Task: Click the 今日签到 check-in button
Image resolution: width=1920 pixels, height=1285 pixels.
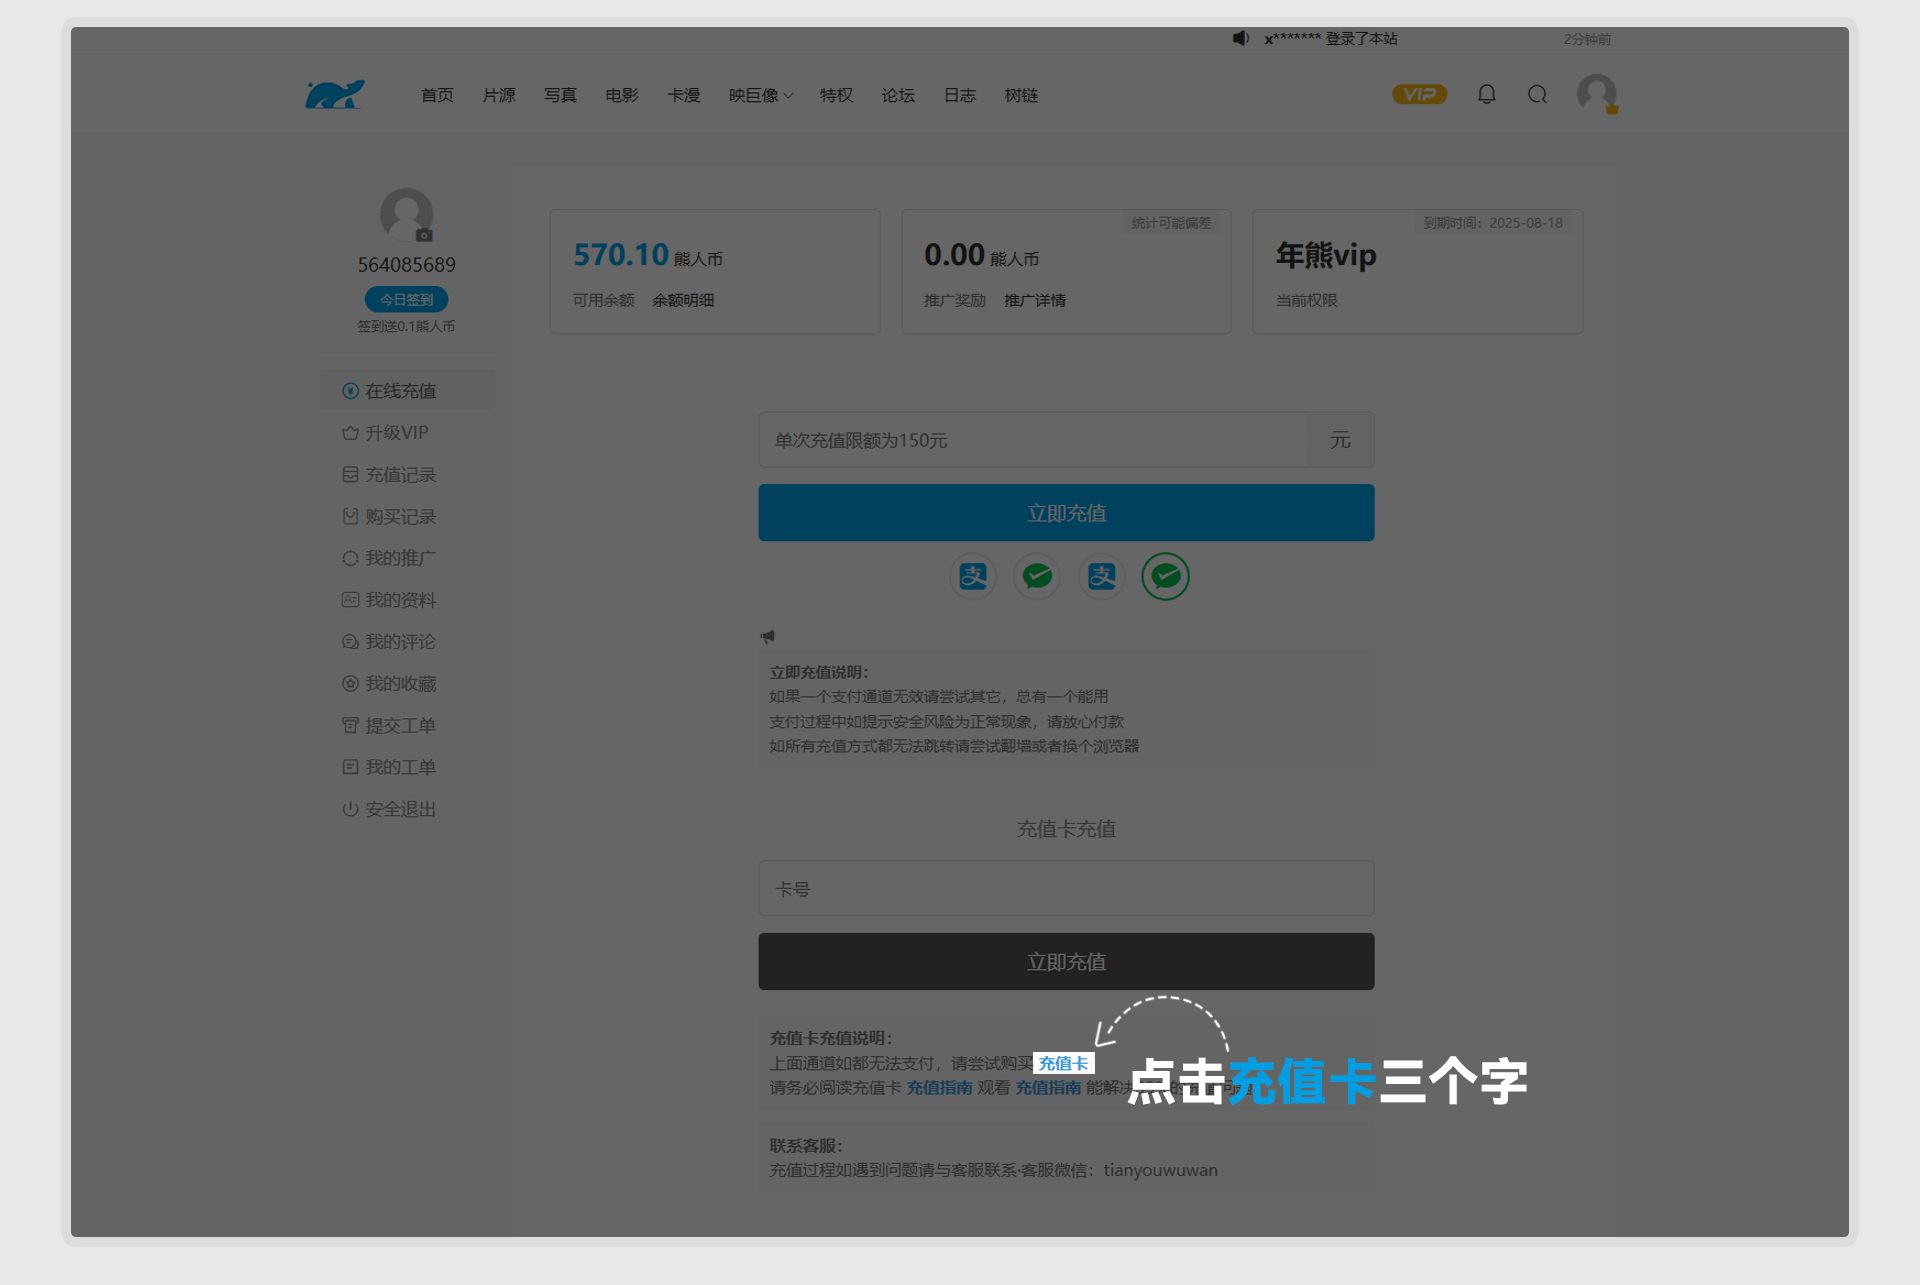Action: tap(406, 299)
